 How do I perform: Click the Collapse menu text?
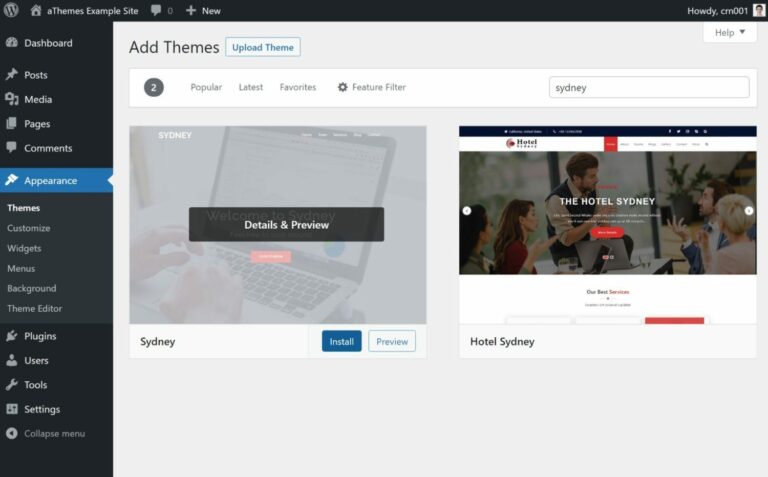[x=54, y=433]
